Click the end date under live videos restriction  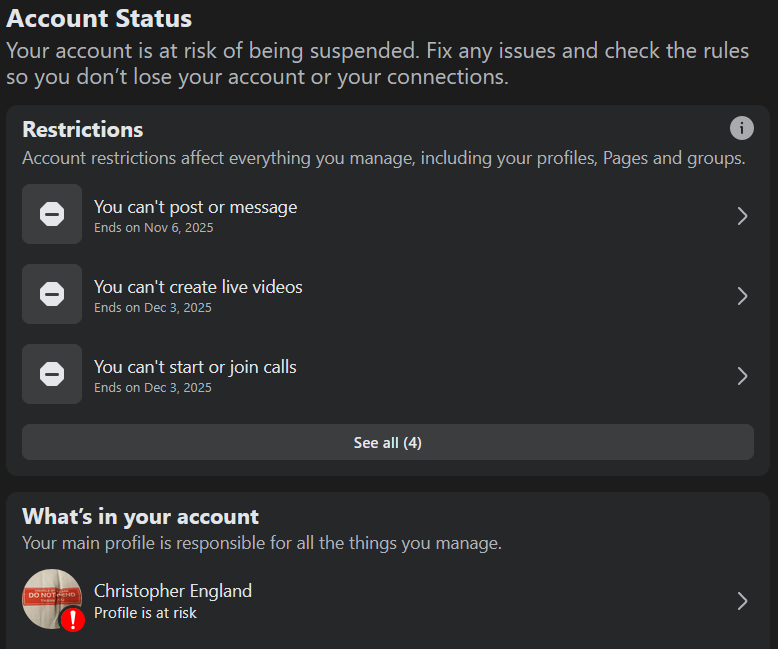coord(152,308)
